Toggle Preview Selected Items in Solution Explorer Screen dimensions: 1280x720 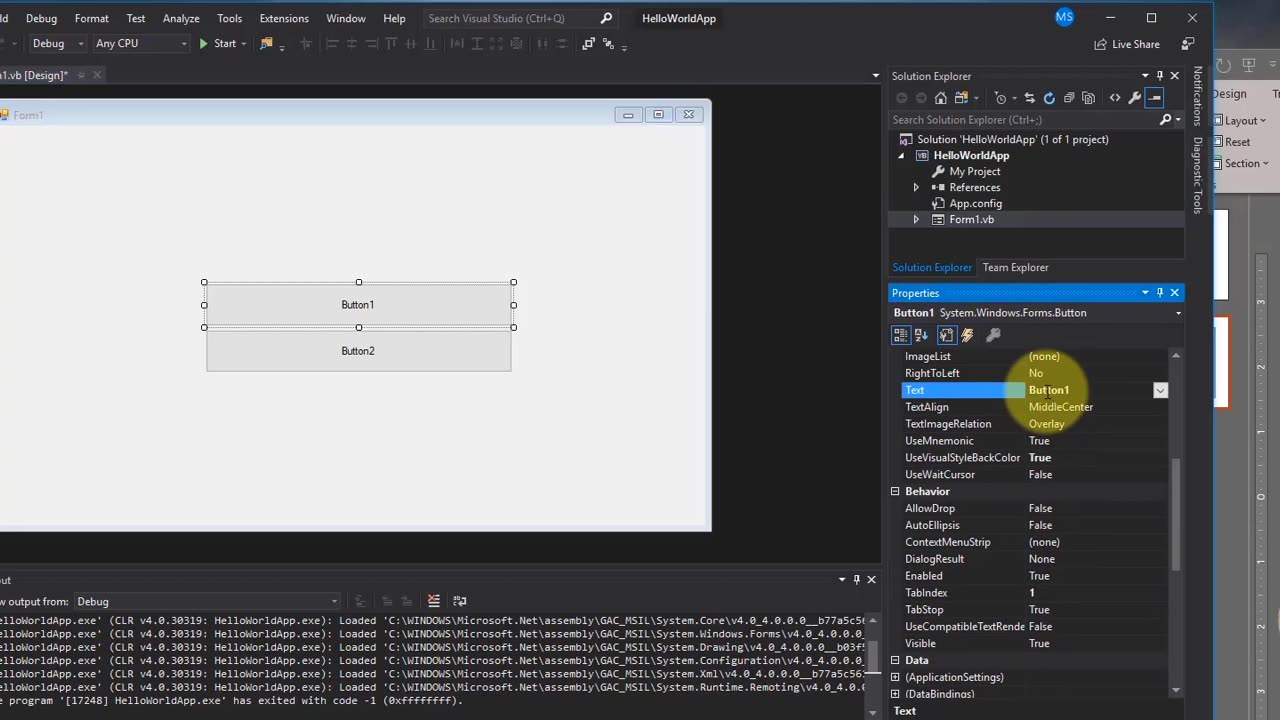pos(1154,98)
